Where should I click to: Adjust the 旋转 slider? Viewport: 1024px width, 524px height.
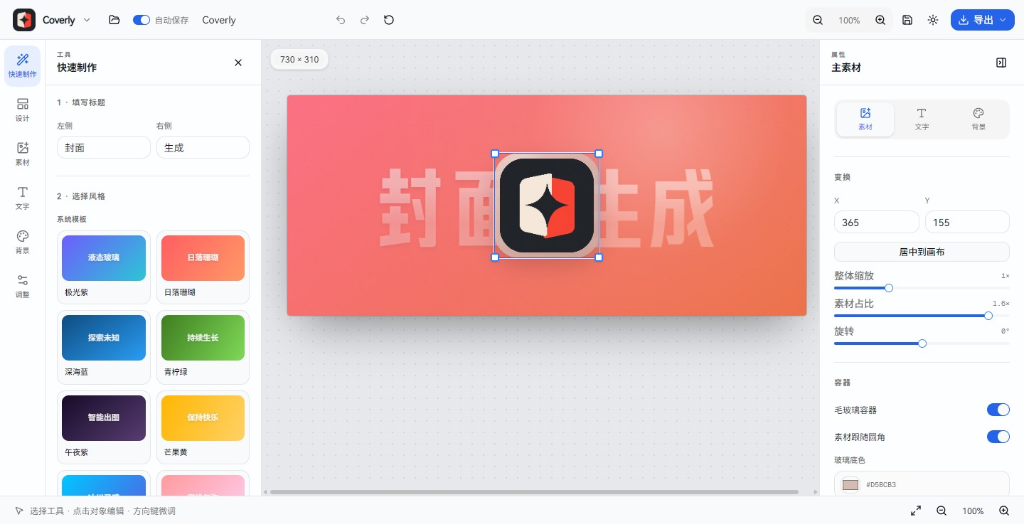pos(922,343)
